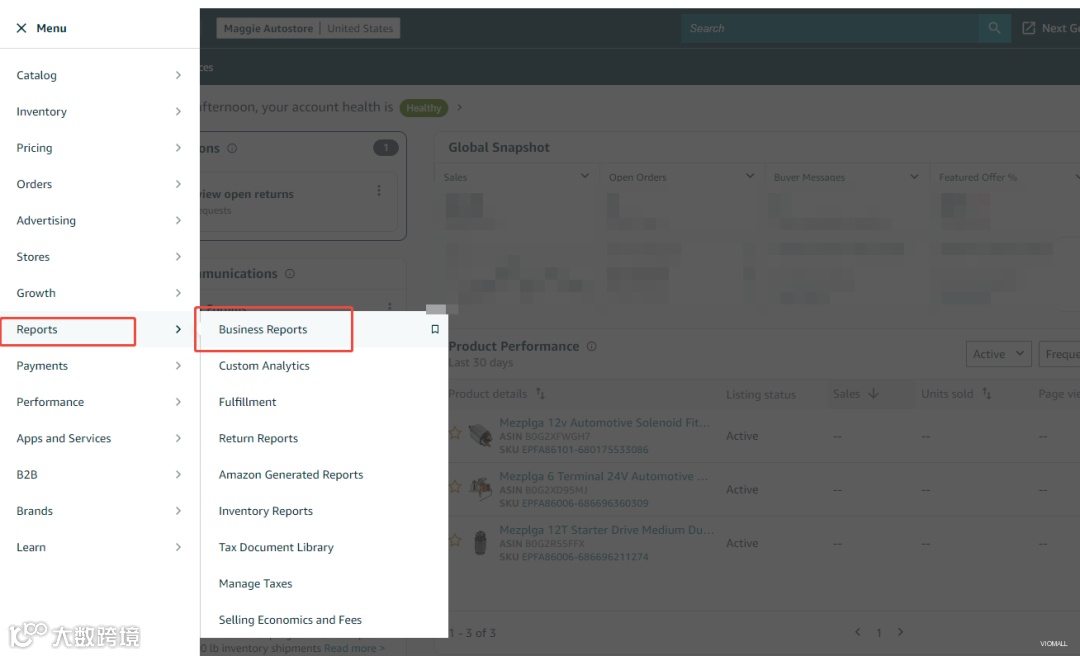This screenshot has width=1080, height=656.
Task: Close the menu with the X icon
Action: click(x=21, y=28)
